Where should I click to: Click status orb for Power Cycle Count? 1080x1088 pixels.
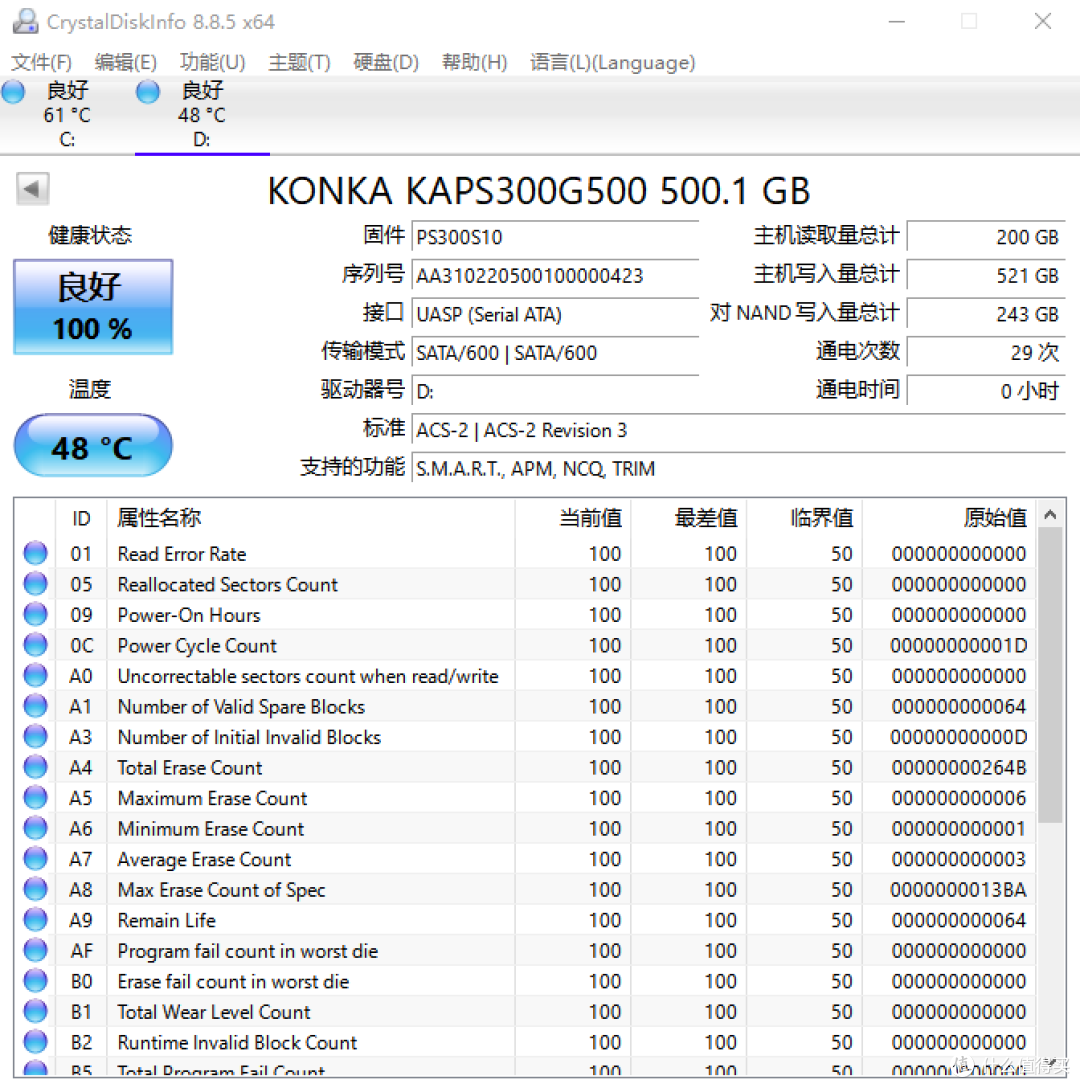(x=35, y=645)
